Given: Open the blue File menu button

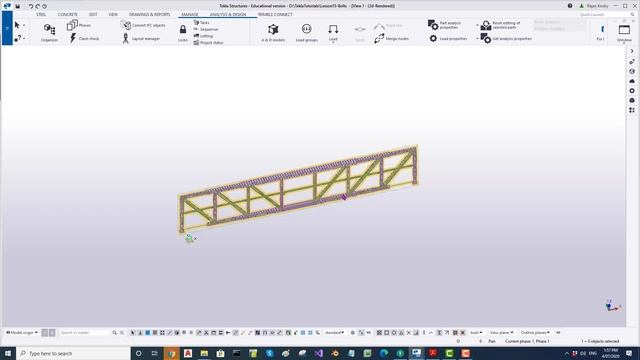Looking at the screenshot, I should tap(7, 28).
